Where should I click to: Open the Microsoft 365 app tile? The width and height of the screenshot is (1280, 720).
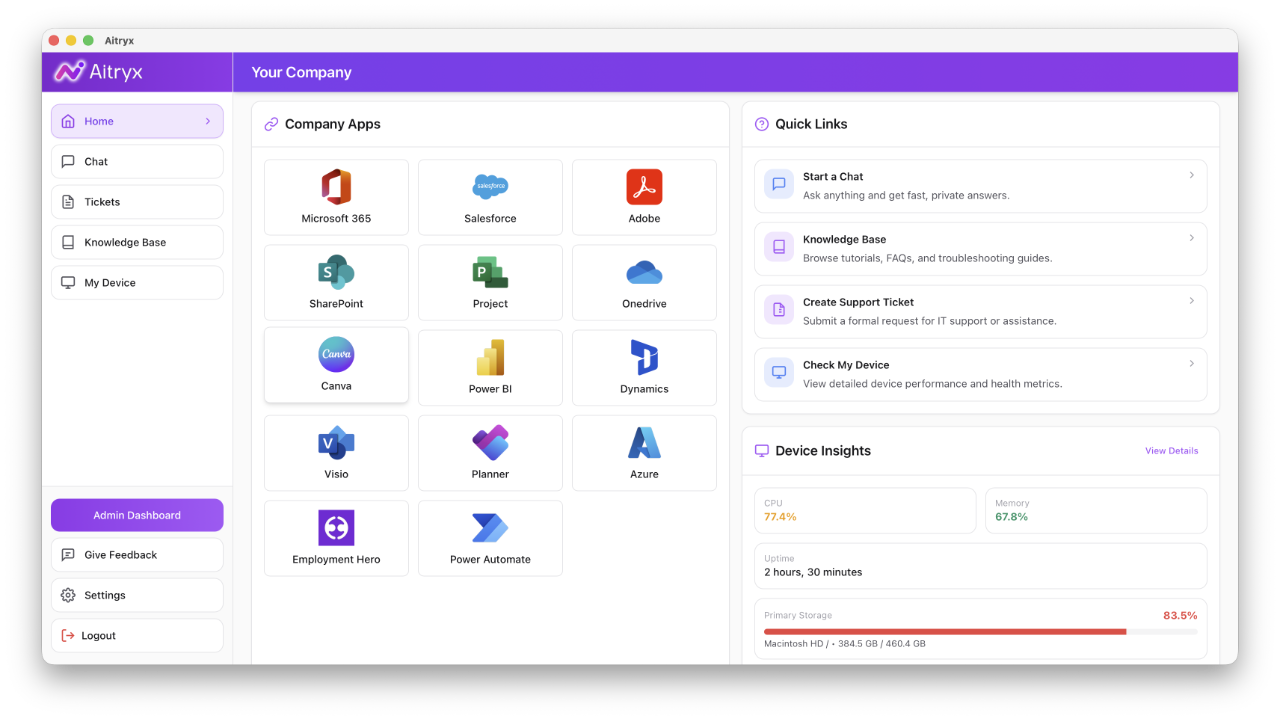coord(336,197)
